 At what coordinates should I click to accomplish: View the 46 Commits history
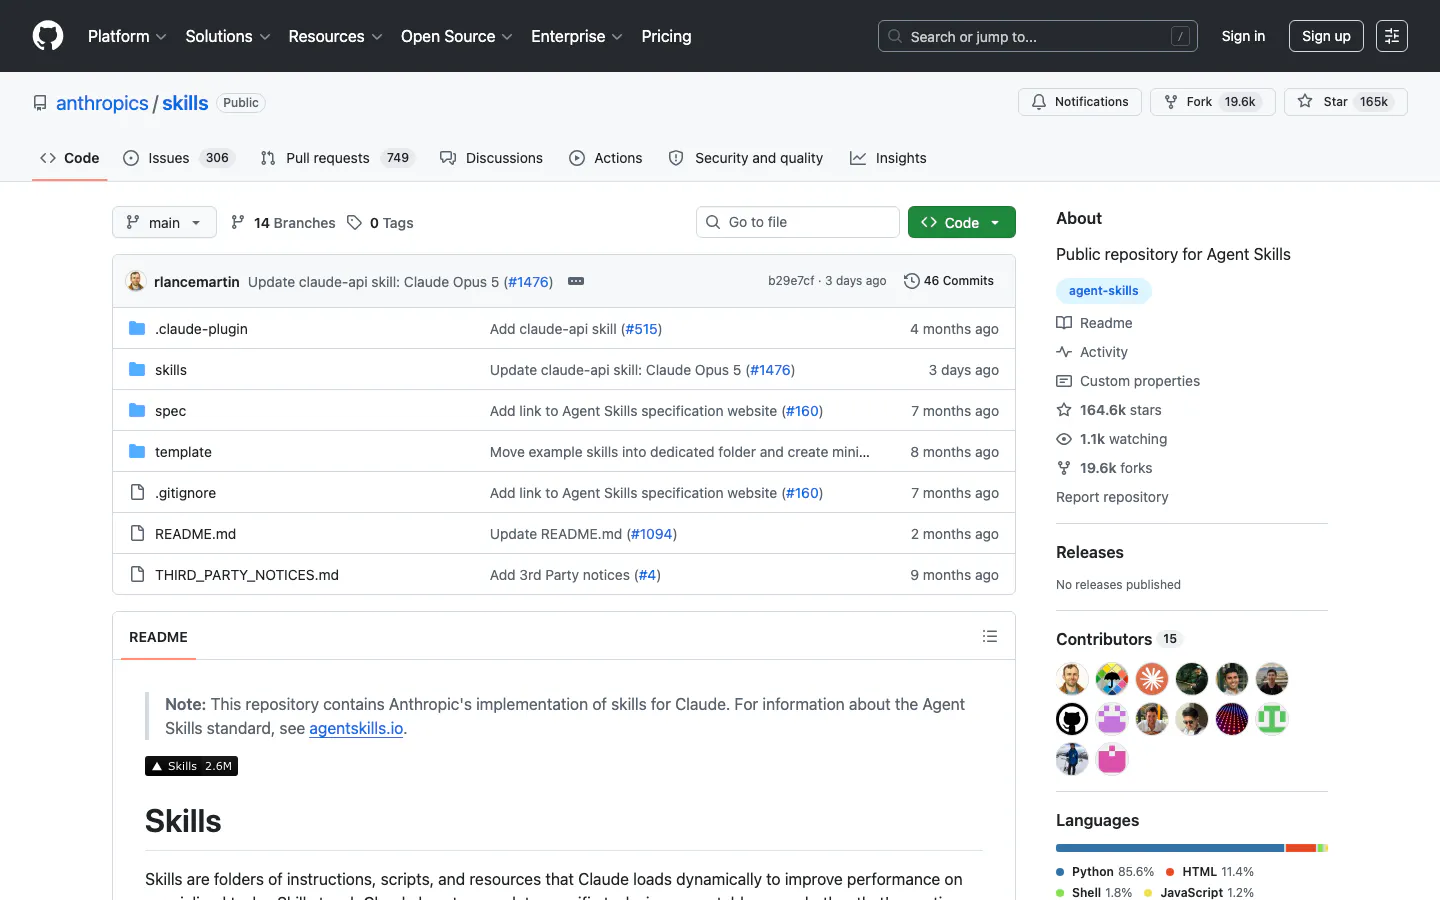coord(948,281)
